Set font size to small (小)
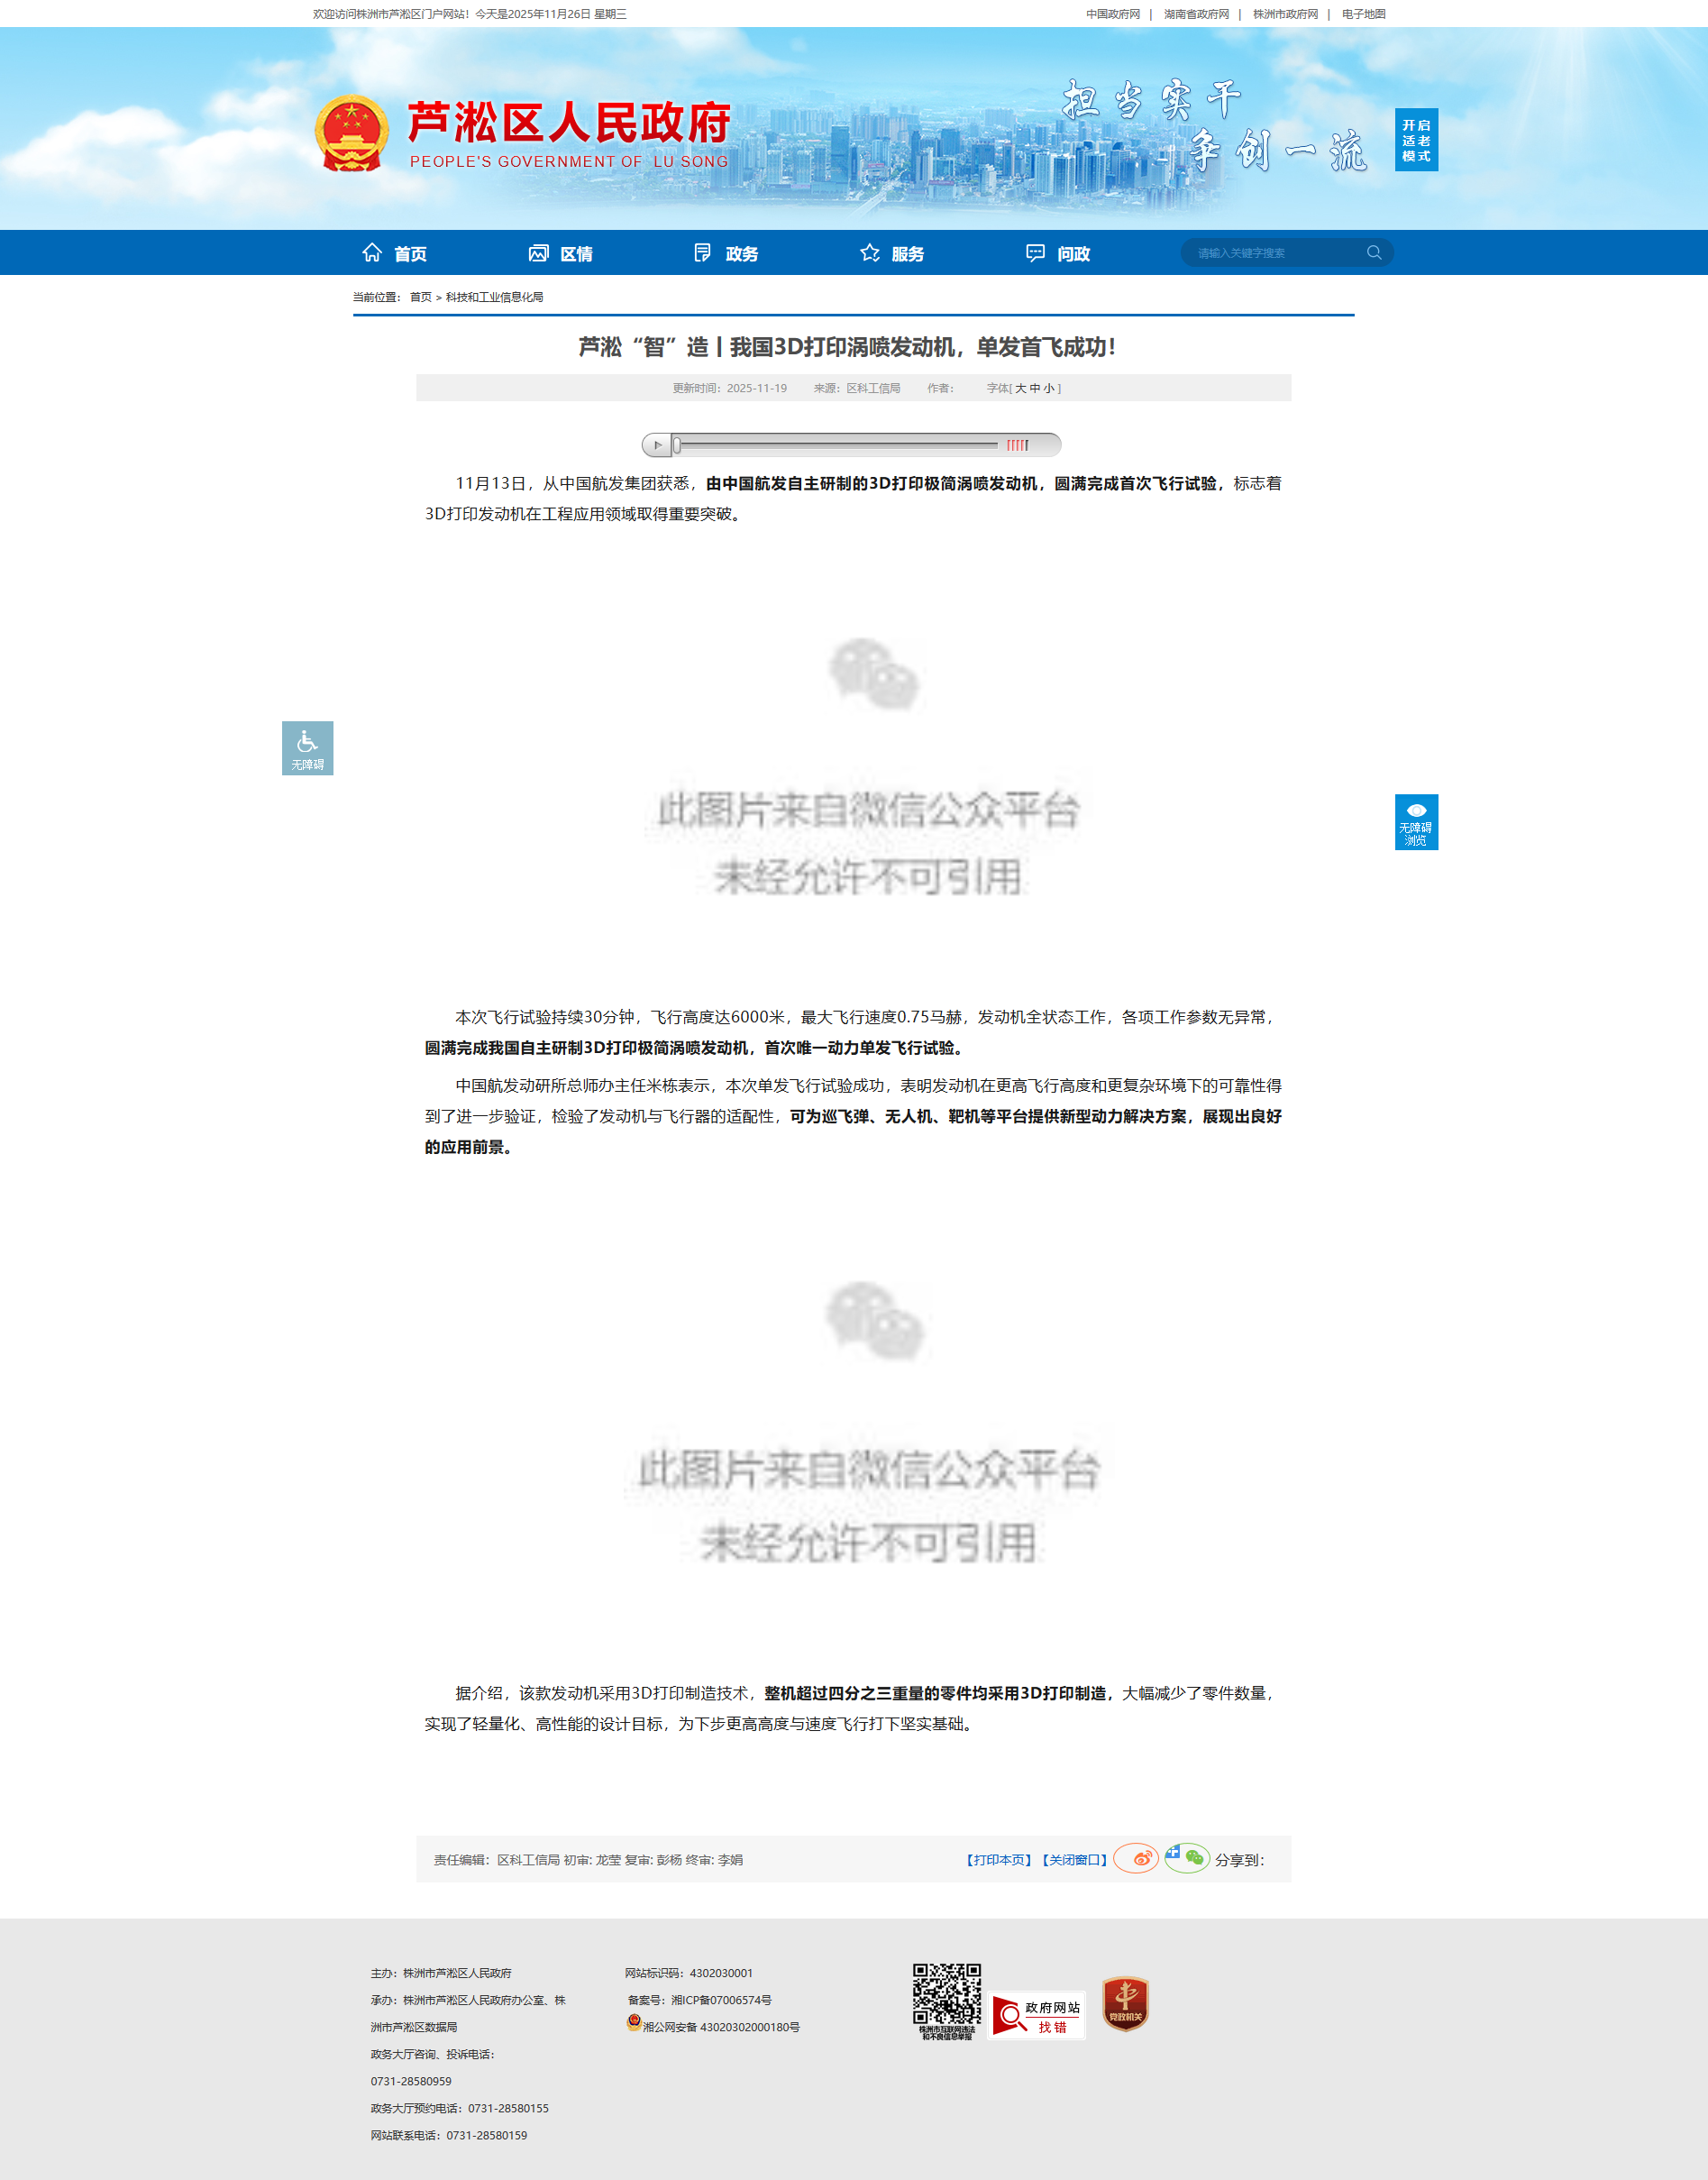Viewport: 1708px width, 2180px height. [x=1049, y=389]
